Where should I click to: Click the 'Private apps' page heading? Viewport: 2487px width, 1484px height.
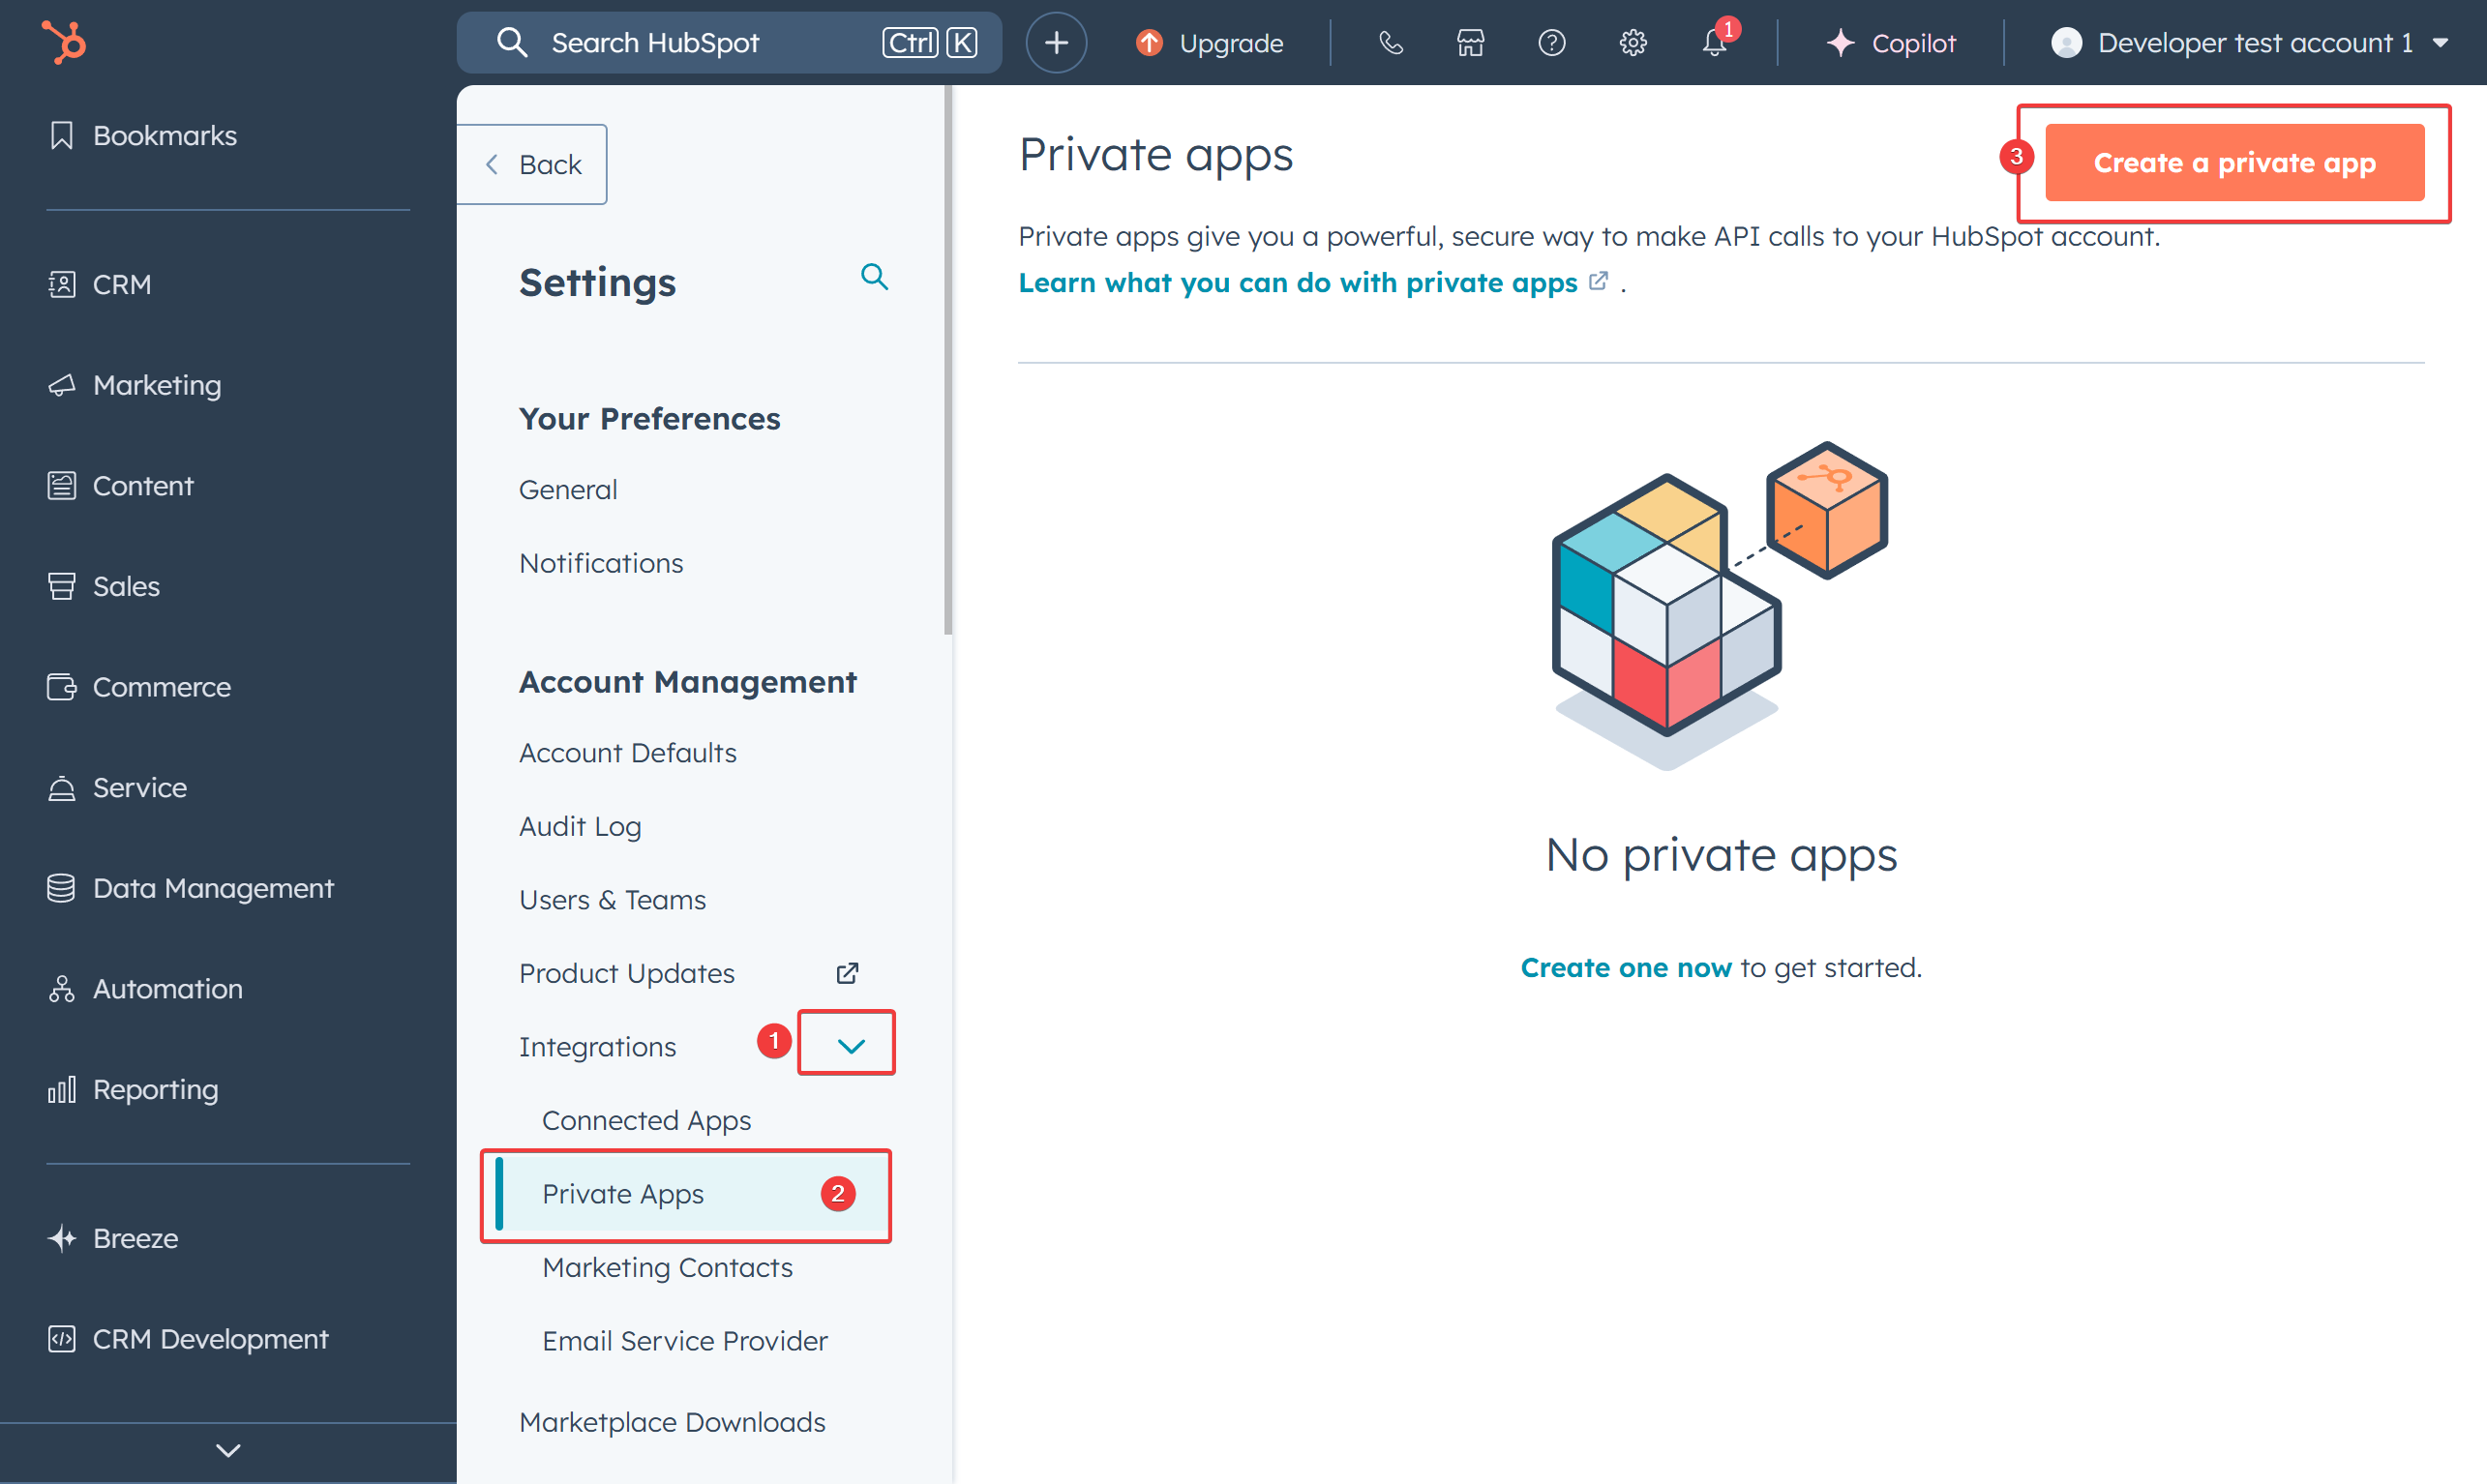[x=1156, y=155]
